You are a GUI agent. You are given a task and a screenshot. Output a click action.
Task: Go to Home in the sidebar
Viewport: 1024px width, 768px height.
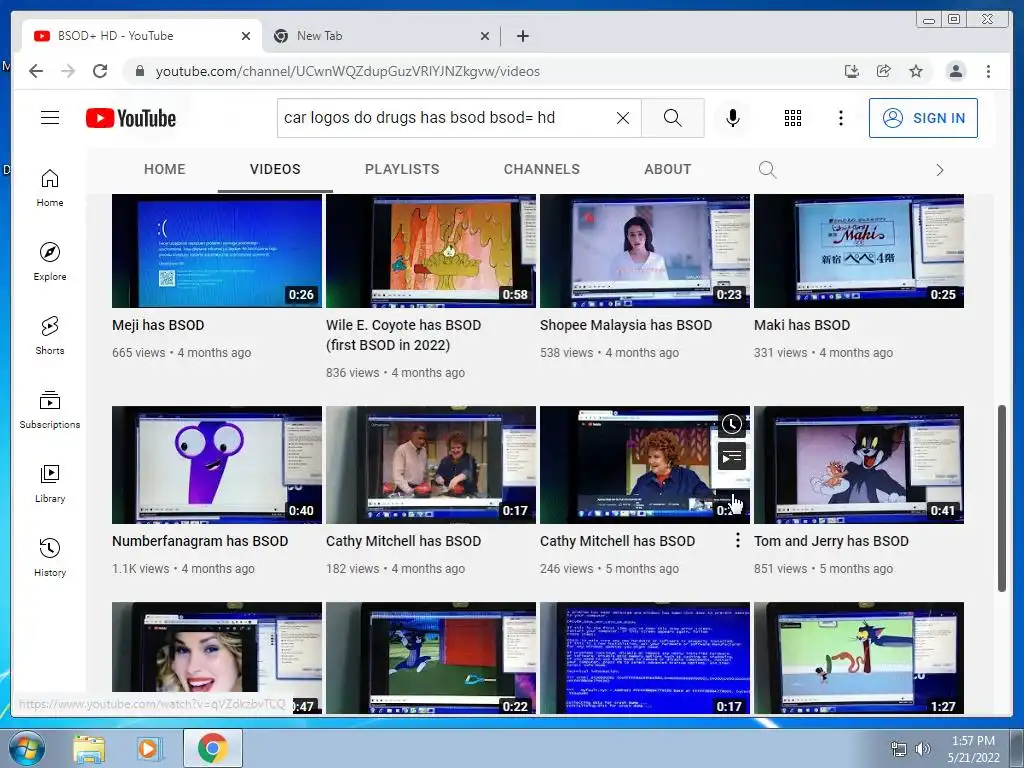point(50,188)
